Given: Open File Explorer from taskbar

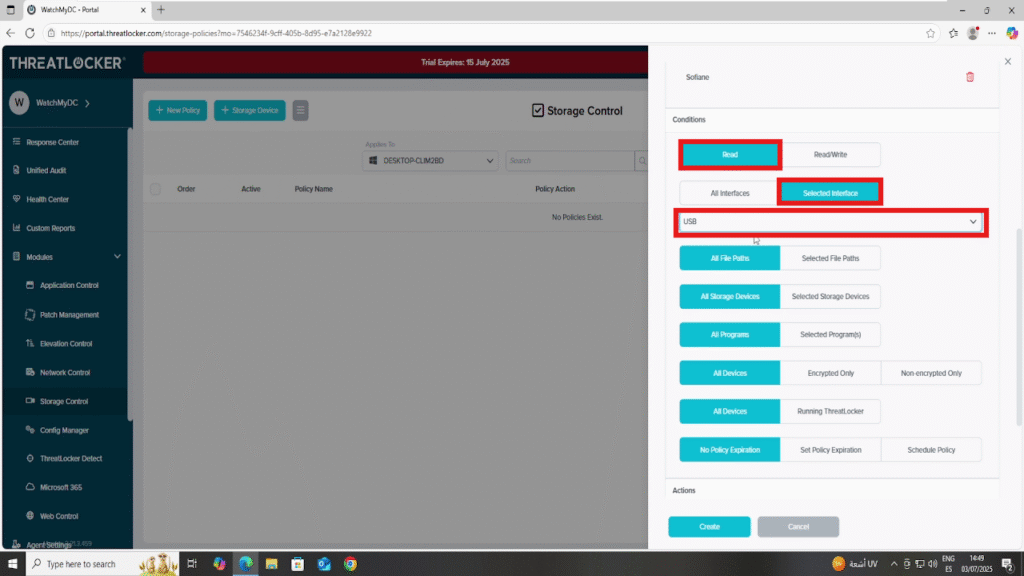Looking at the screenshot, I should tap(272, 564).
